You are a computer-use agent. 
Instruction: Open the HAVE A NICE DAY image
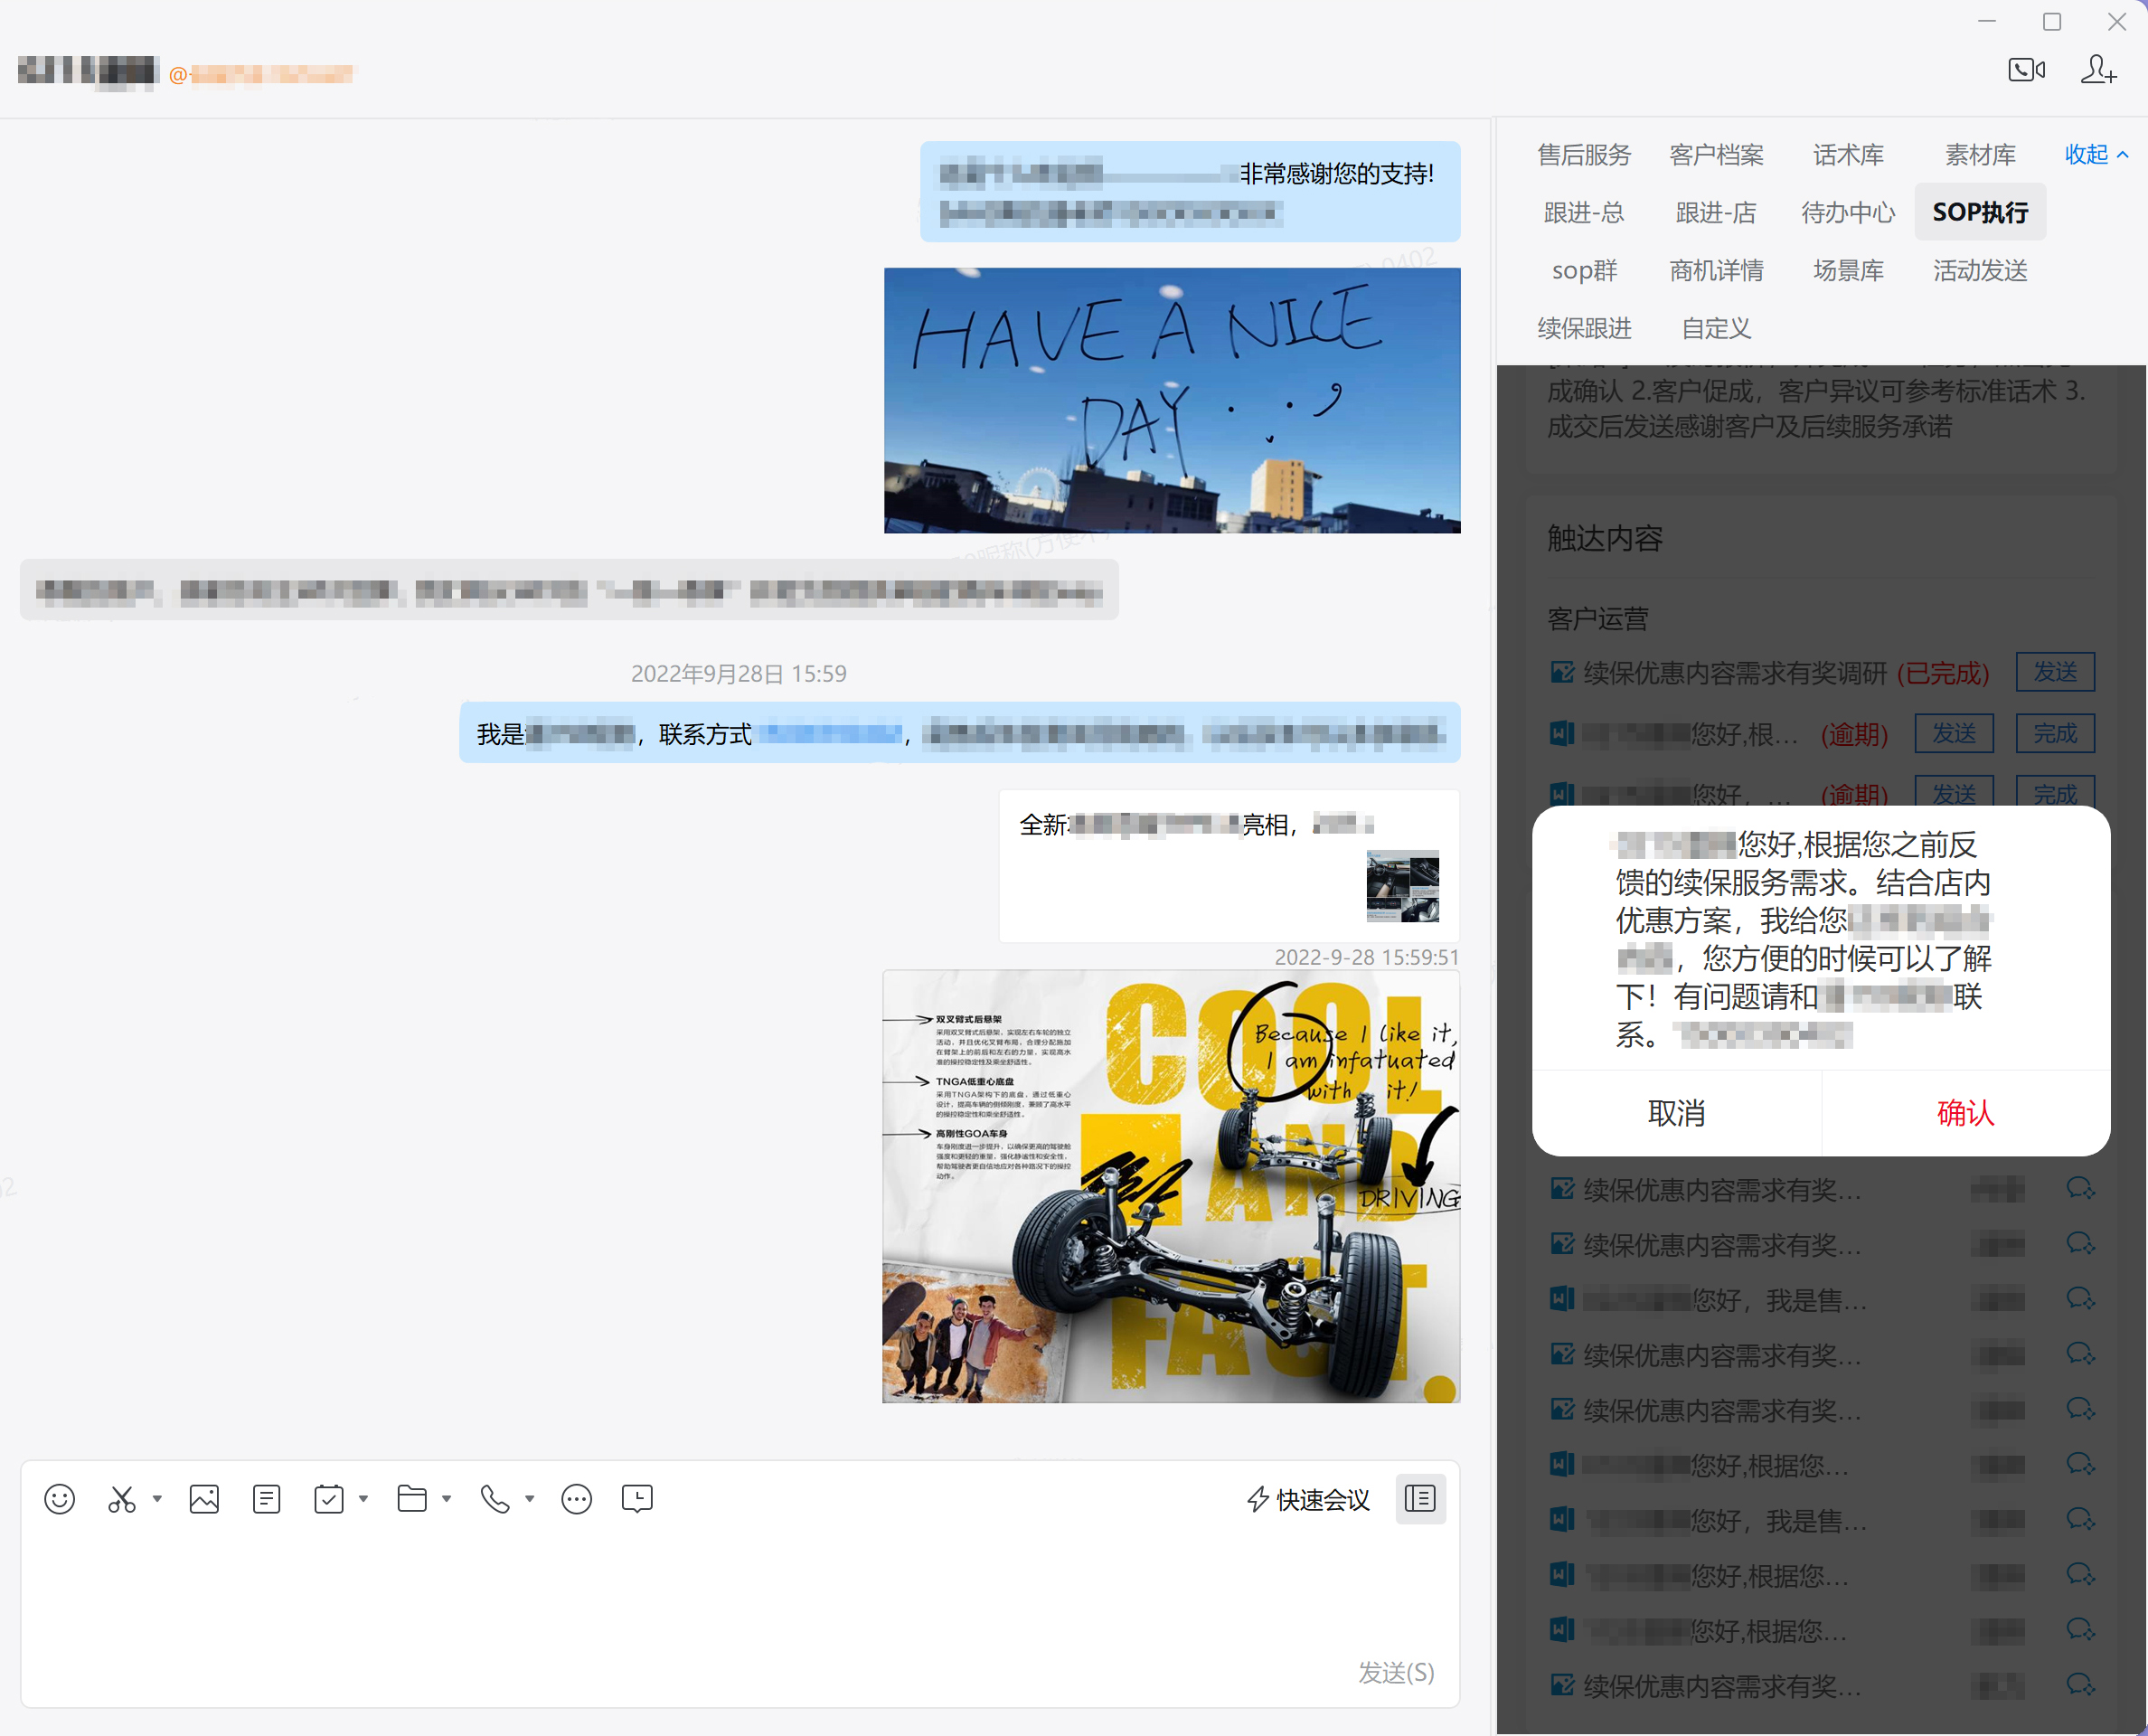click(1171, 400)
